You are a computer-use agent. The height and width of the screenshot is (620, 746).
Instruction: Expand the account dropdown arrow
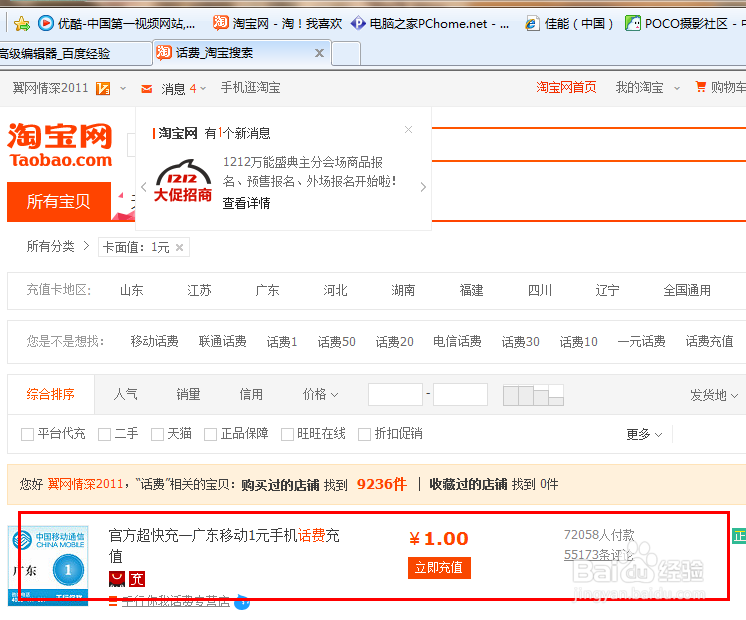click(x=123, y=89)
